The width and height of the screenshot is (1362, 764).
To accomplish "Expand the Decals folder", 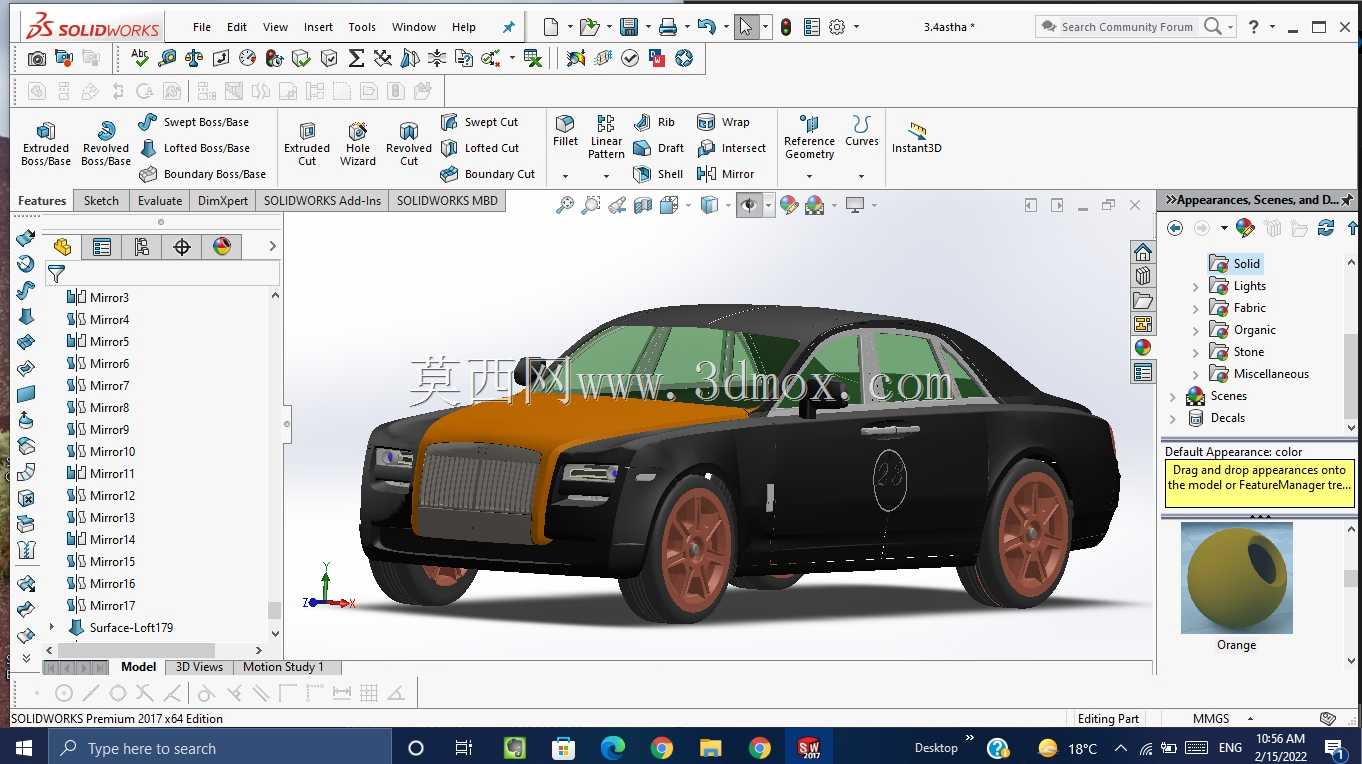I will [x=1173, y=419].
